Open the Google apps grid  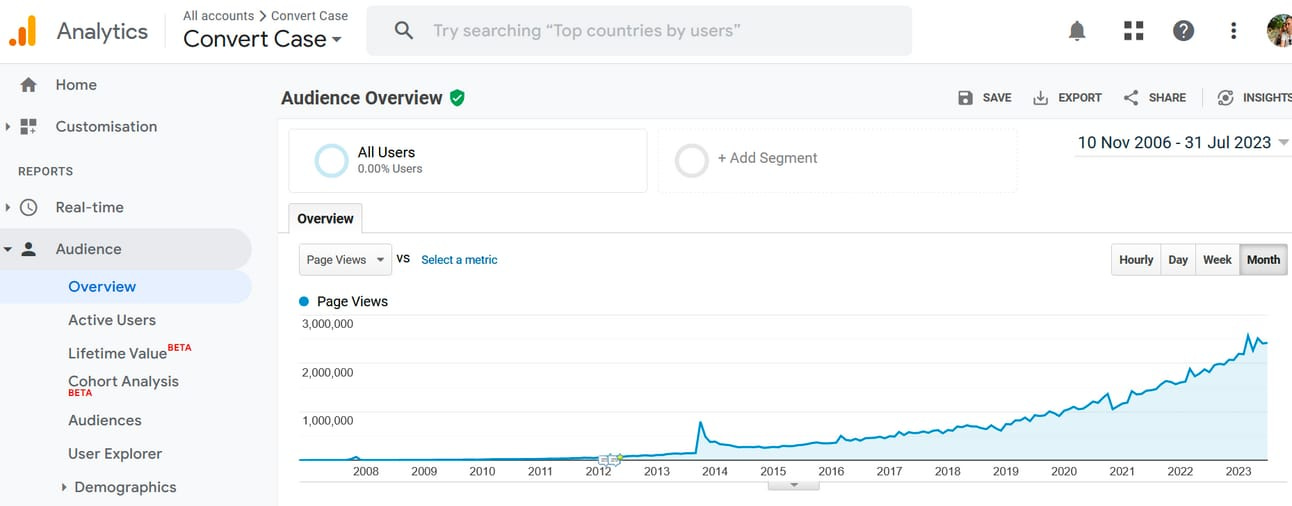pos(1133,31)
